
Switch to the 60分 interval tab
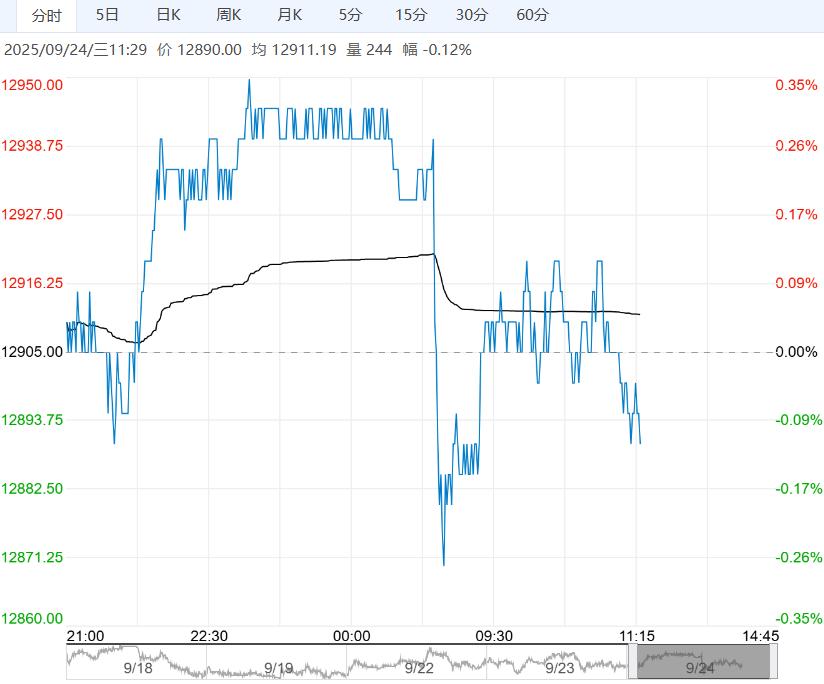coord(532,15)
